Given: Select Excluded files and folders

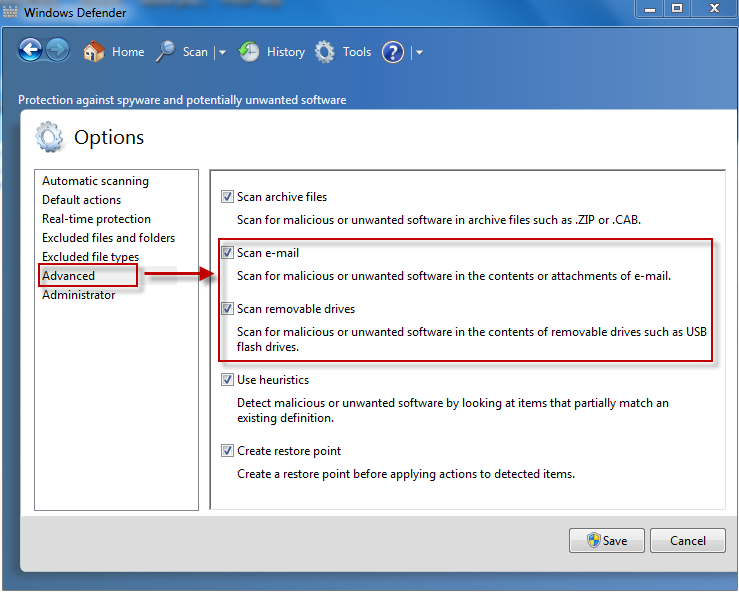Looking at the screenshot, I should (108, 238).
